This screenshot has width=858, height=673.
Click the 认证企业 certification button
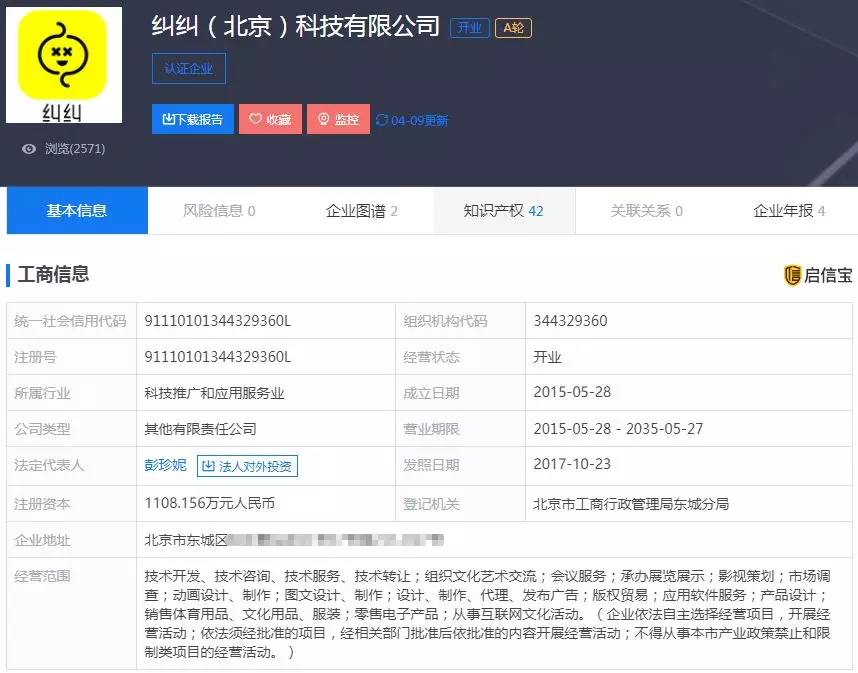(x=188, y=68)
